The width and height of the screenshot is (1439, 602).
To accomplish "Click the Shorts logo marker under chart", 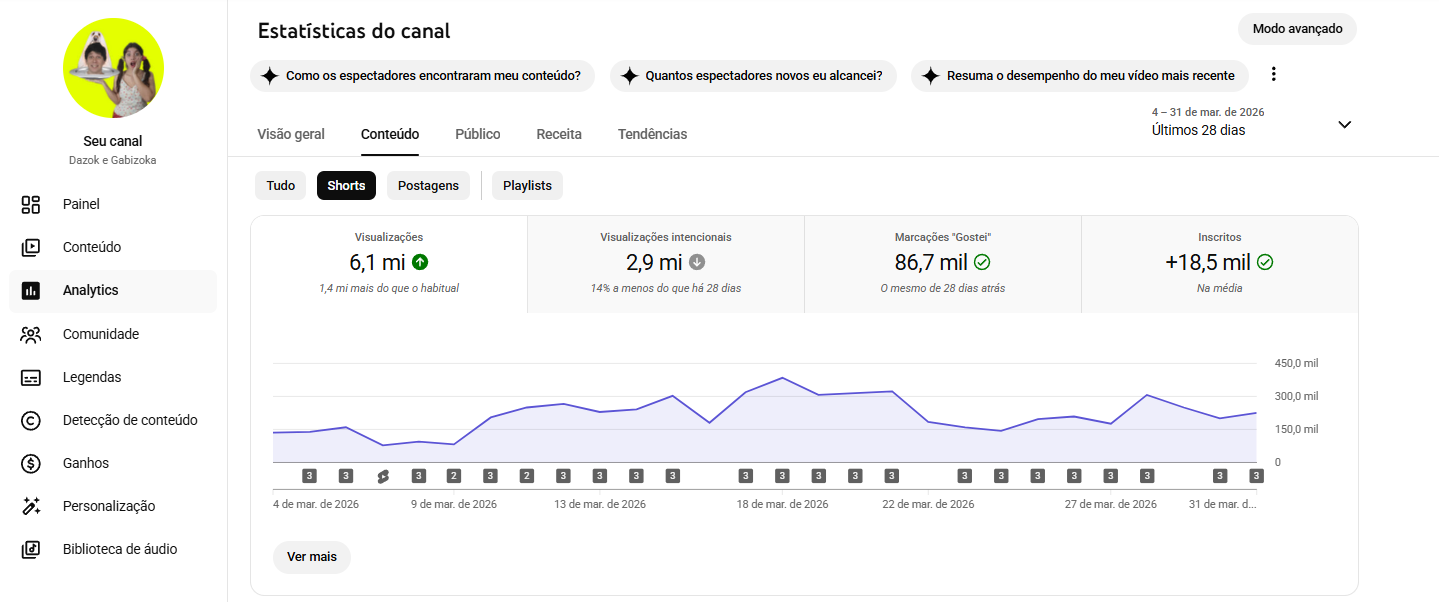I will [382, 476].
